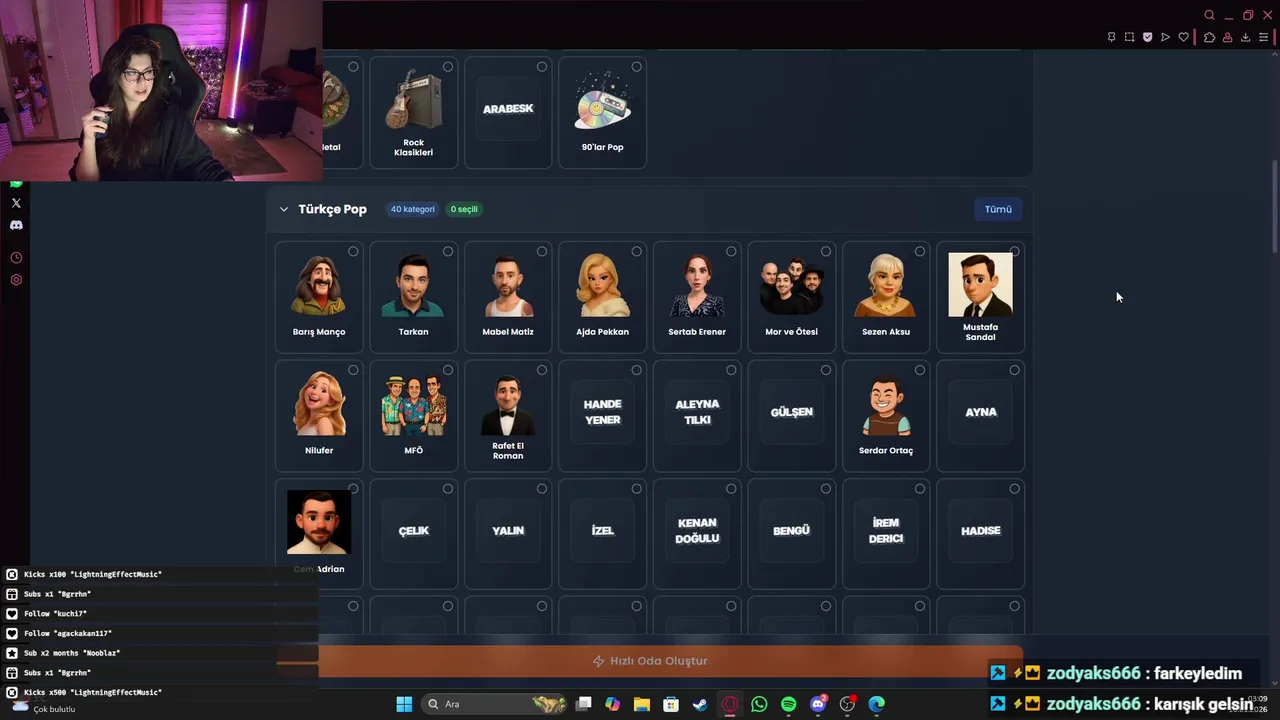The height and width of the screenshot is (720, 1280).
Task: Click the "0 seçili" badge
Action: coord(464,209)
